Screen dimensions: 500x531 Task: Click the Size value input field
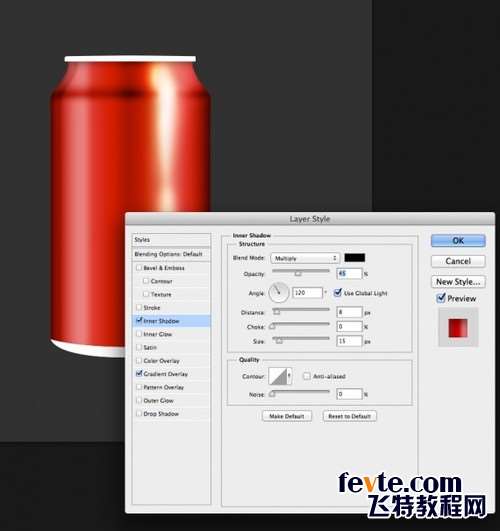349,341
